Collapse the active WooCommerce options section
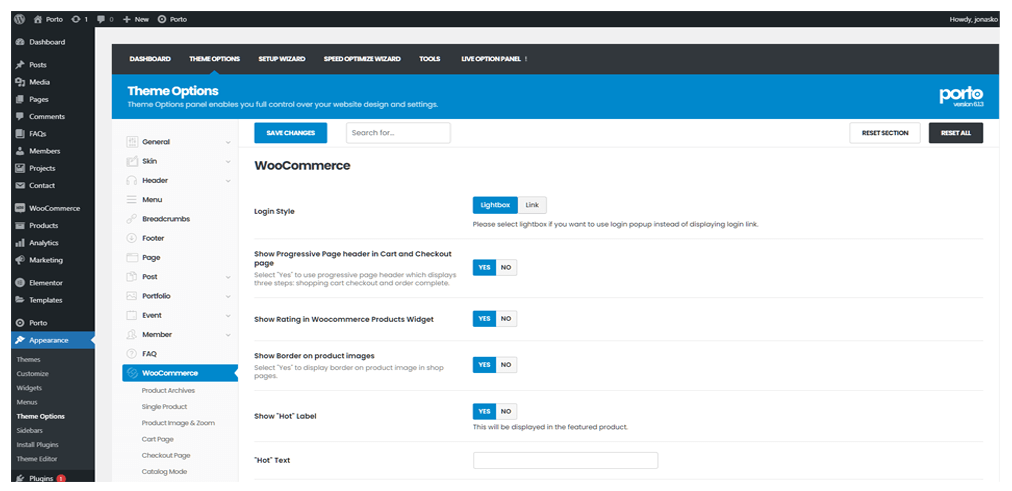This screenshot has width=1012, height=491. pyautogui.click(x=180, y=373)
